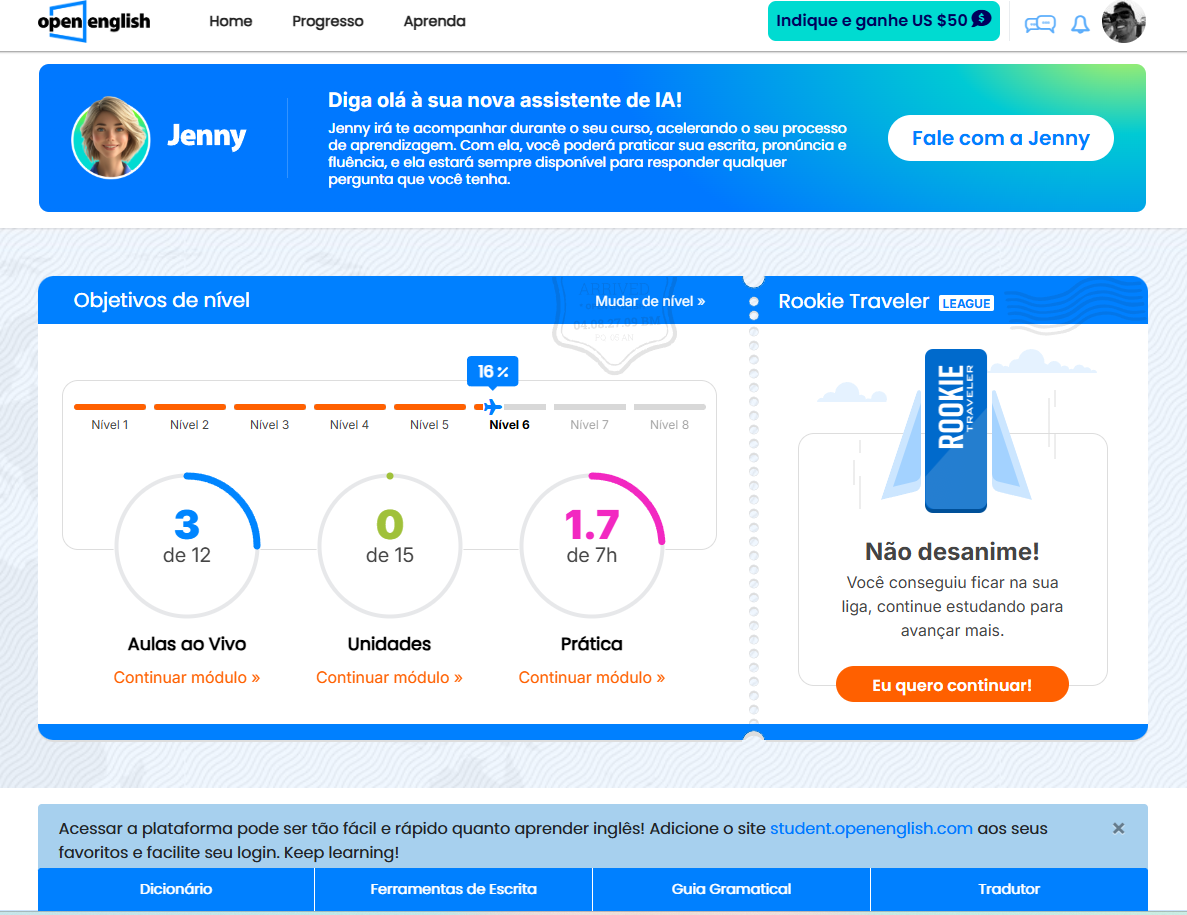Click the 0 de 15 units circle
This screenshot has width=1187, height=915.
pos(389,545)
